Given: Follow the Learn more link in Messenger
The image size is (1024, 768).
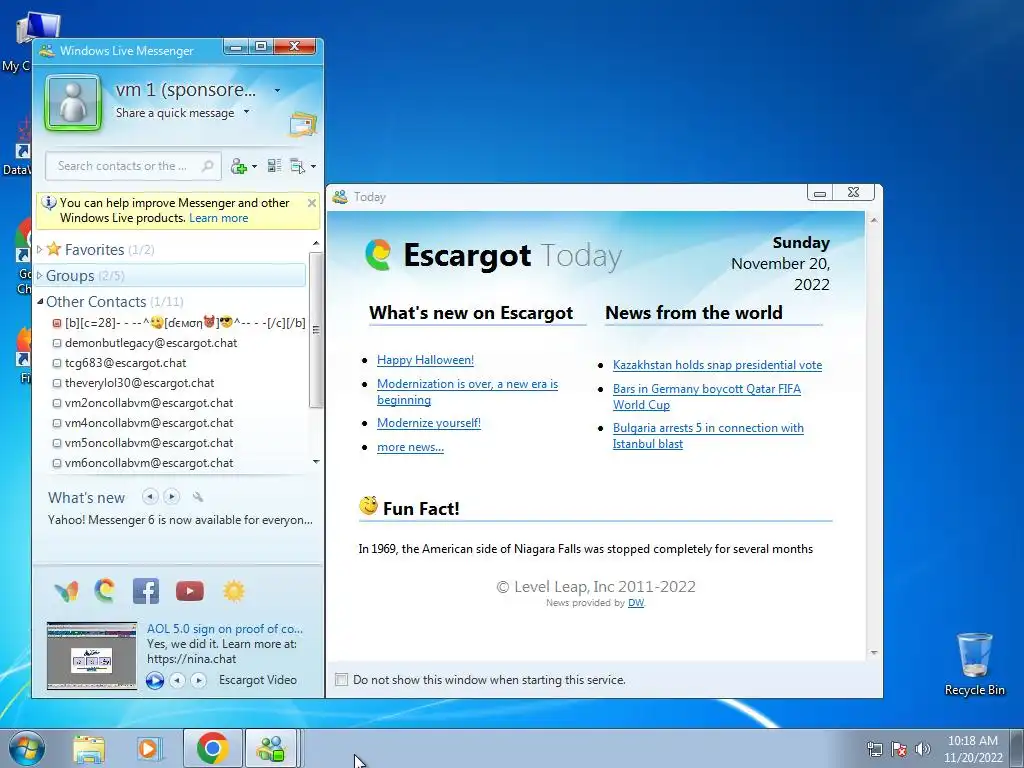Looking at the screenshot, I should click(219, 218).
